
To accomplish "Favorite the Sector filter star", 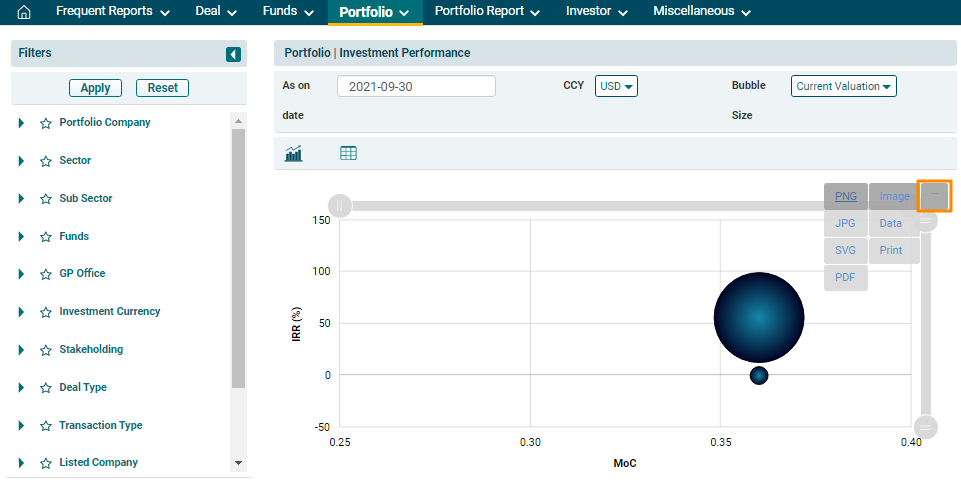I will (45, 161).
